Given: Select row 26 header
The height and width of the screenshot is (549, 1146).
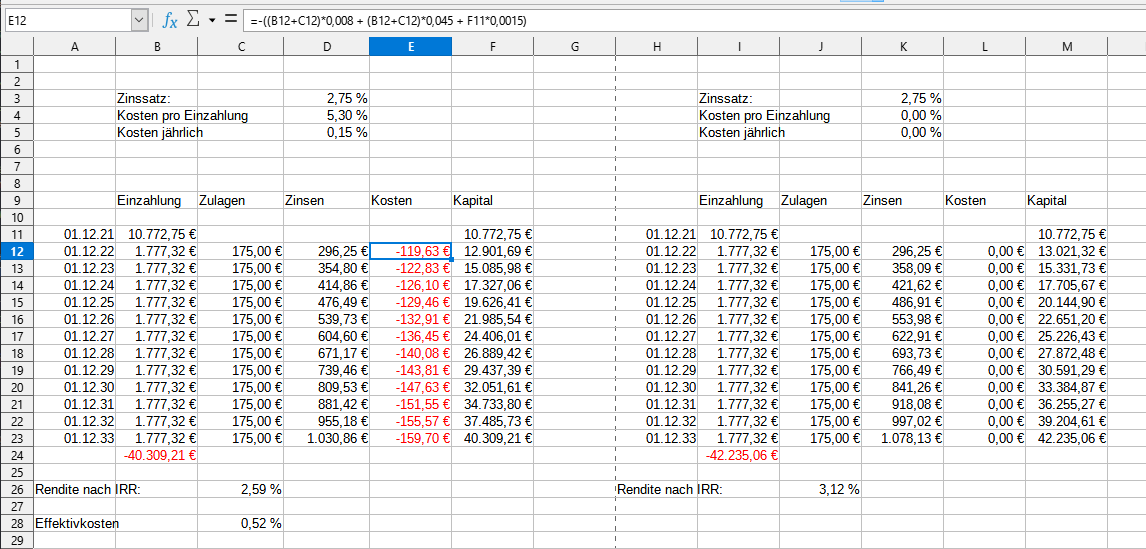Looking at the screenshot, I should [16, 489].
